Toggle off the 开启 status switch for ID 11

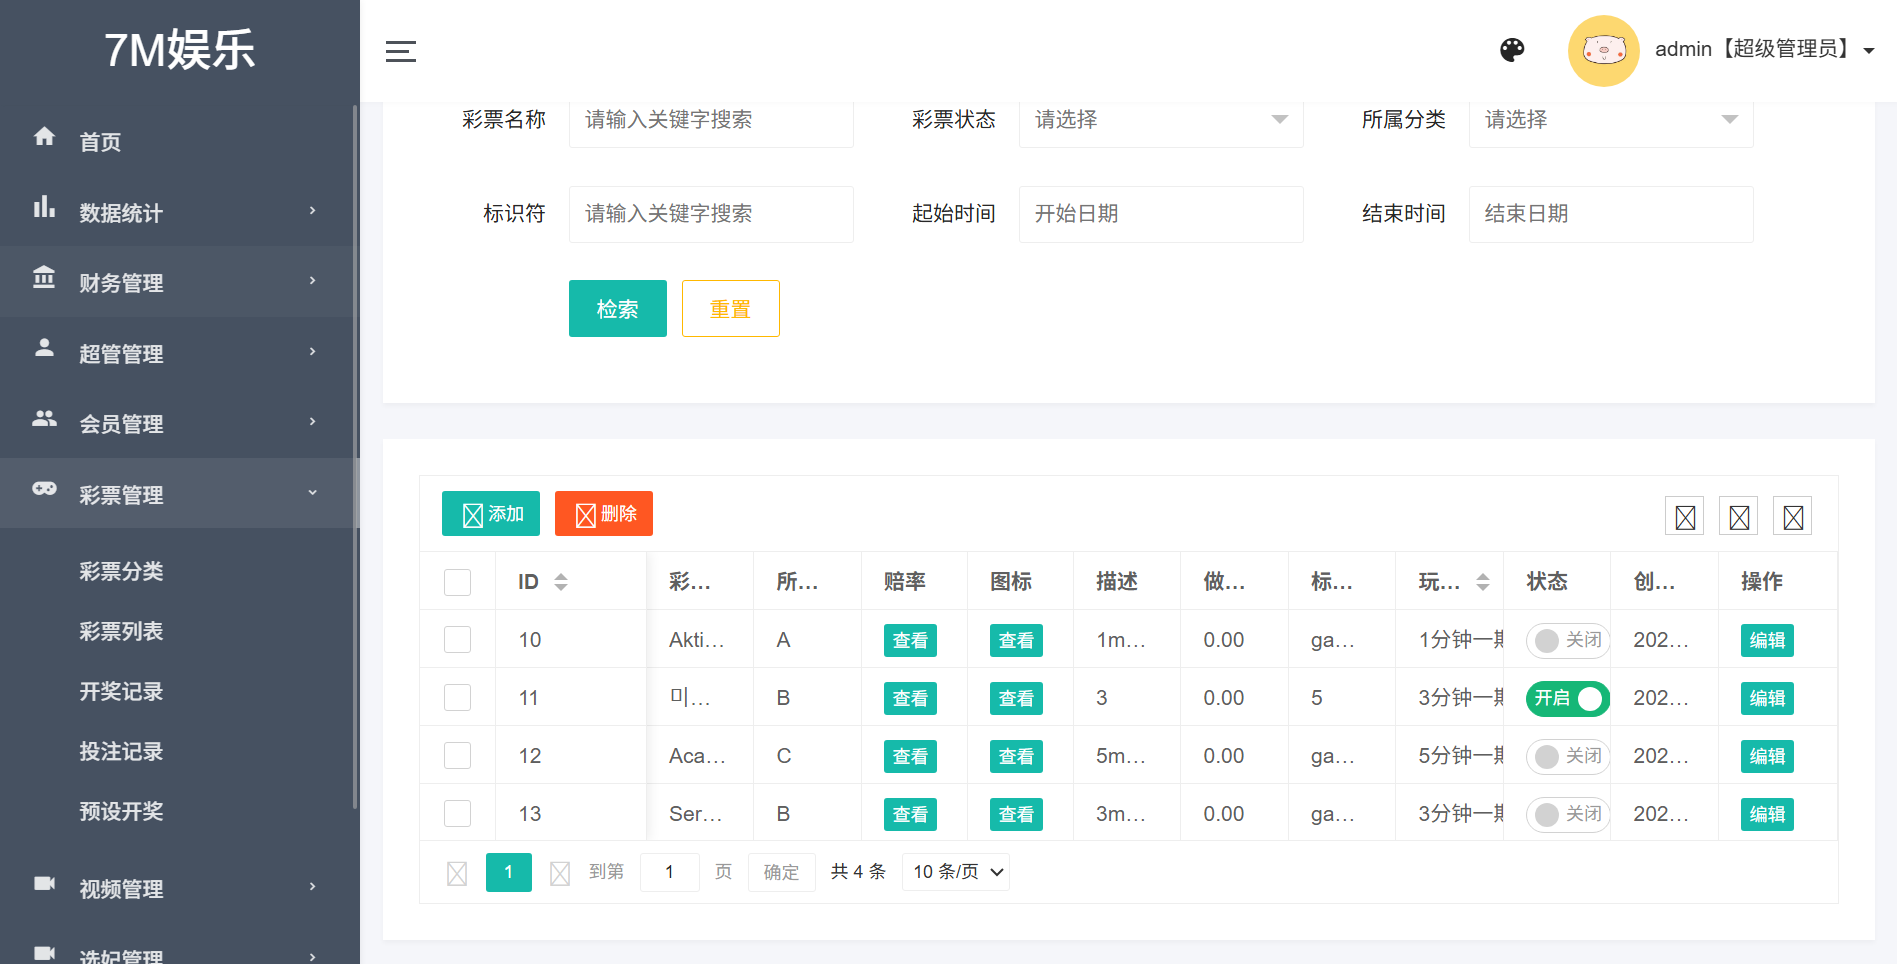[x=1567, y=698]
